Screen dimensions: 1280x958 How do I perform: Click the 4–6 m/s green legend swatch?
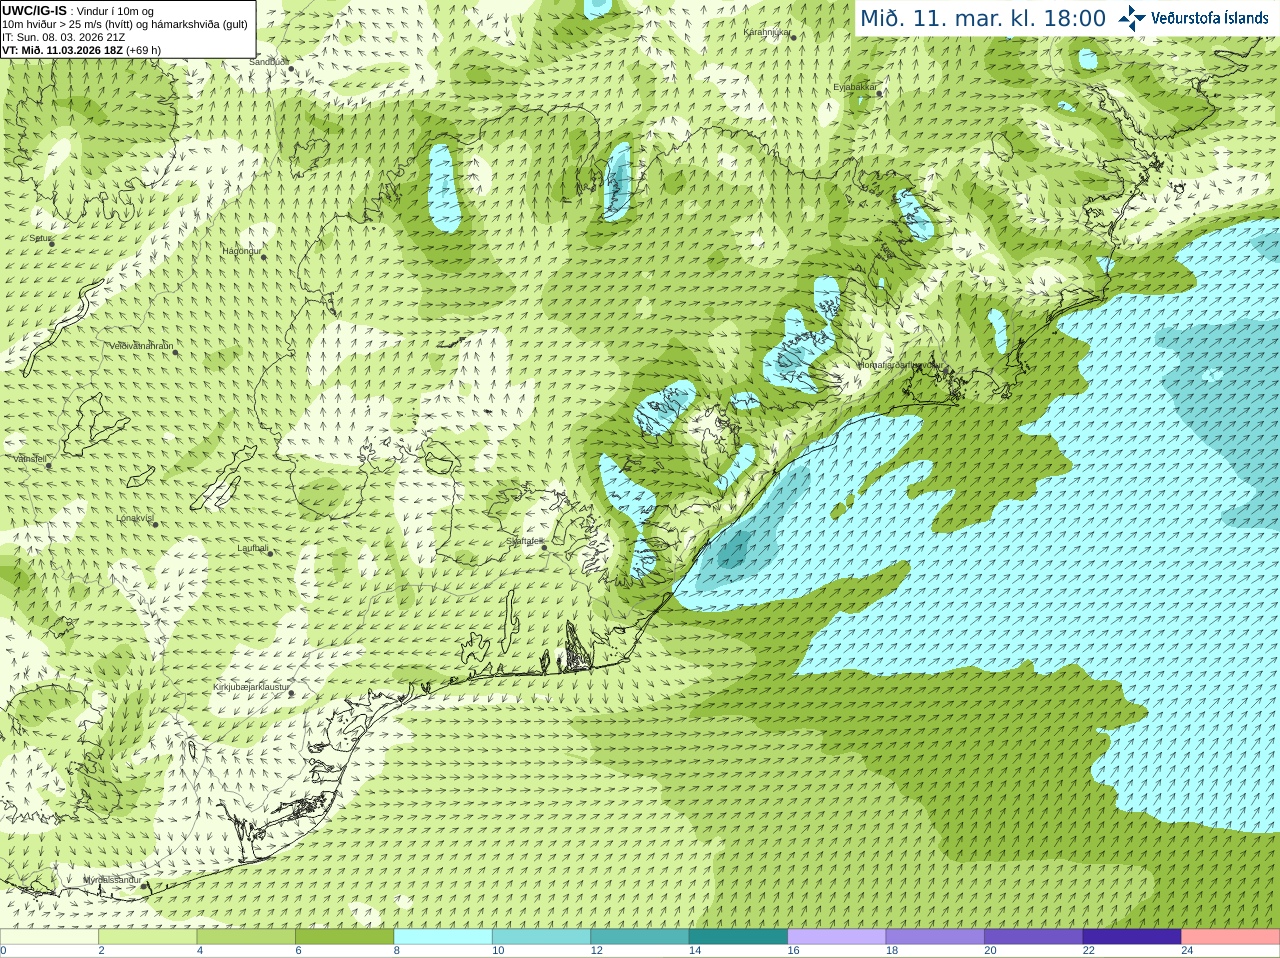[x=246, y=937]
